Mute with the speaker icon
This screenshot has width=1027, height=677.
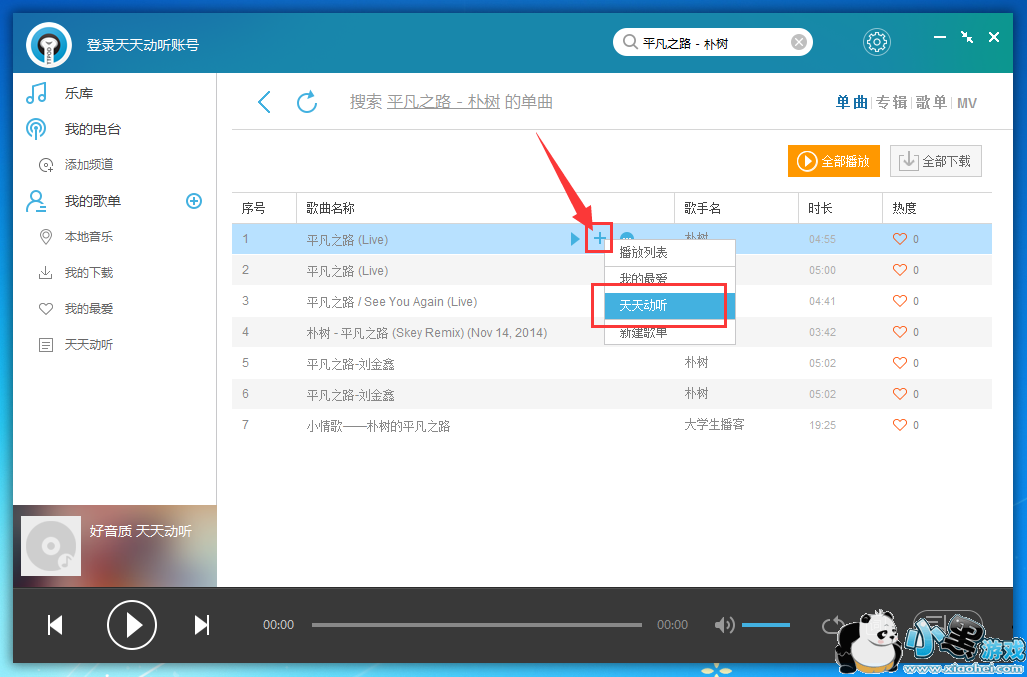pos(724,625)
